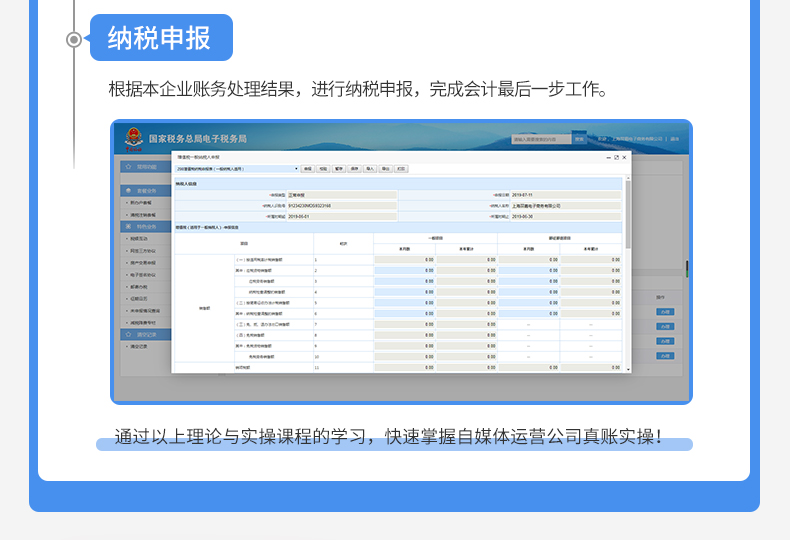Screen dimensions: 790x540
Task: Click the 导入 button in dialog toolbar
Action: click(x=370, y=169)
